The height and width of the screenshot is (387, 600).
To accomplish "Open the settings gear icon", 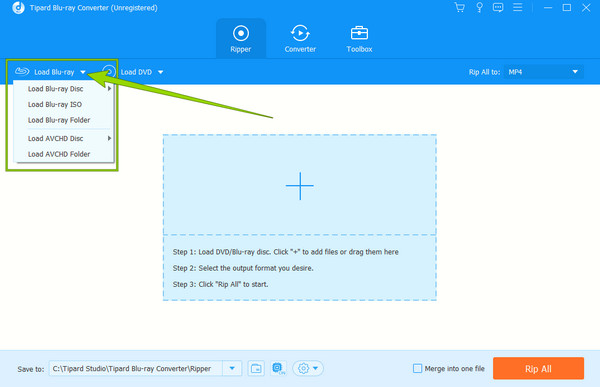I will (303, 369).
